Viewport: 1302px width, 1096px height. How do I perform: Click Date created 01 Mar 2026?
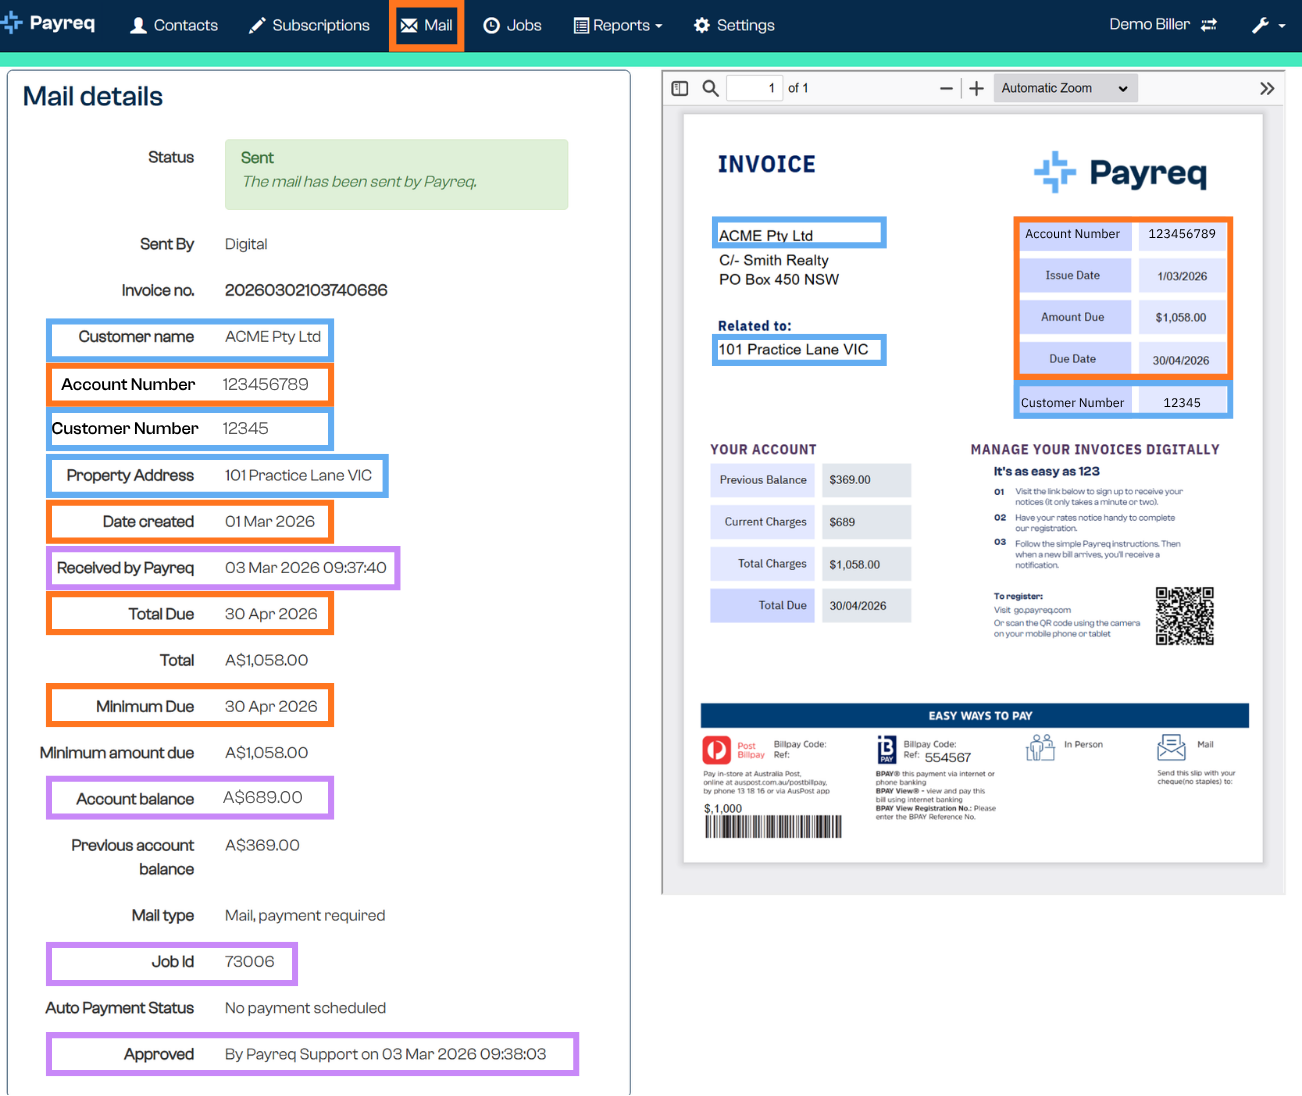pos(270,521)
